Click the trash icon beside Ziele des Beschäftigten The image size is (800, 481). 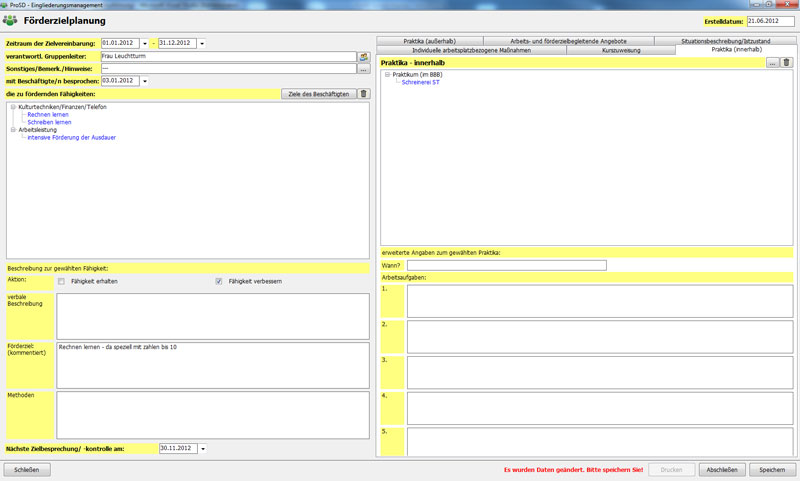pyautogui.click(x=364, y=94)
